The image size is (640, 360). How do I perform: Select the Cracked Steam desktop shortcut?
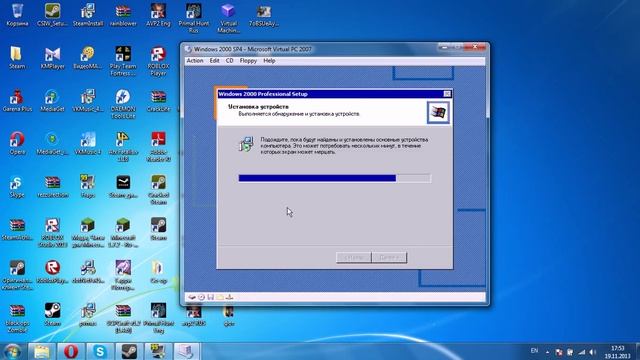[x=158, y=190]
